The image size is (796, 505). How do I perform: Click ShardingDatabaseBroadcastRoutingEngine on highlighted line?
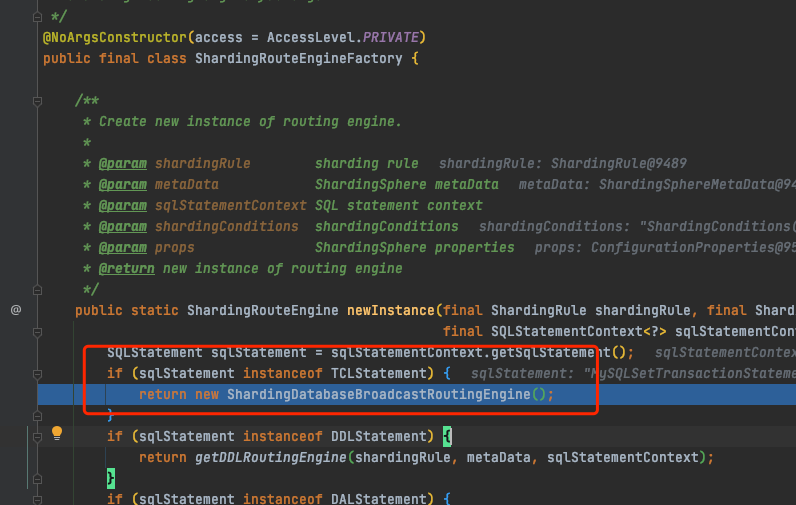(x=378, y=394)
